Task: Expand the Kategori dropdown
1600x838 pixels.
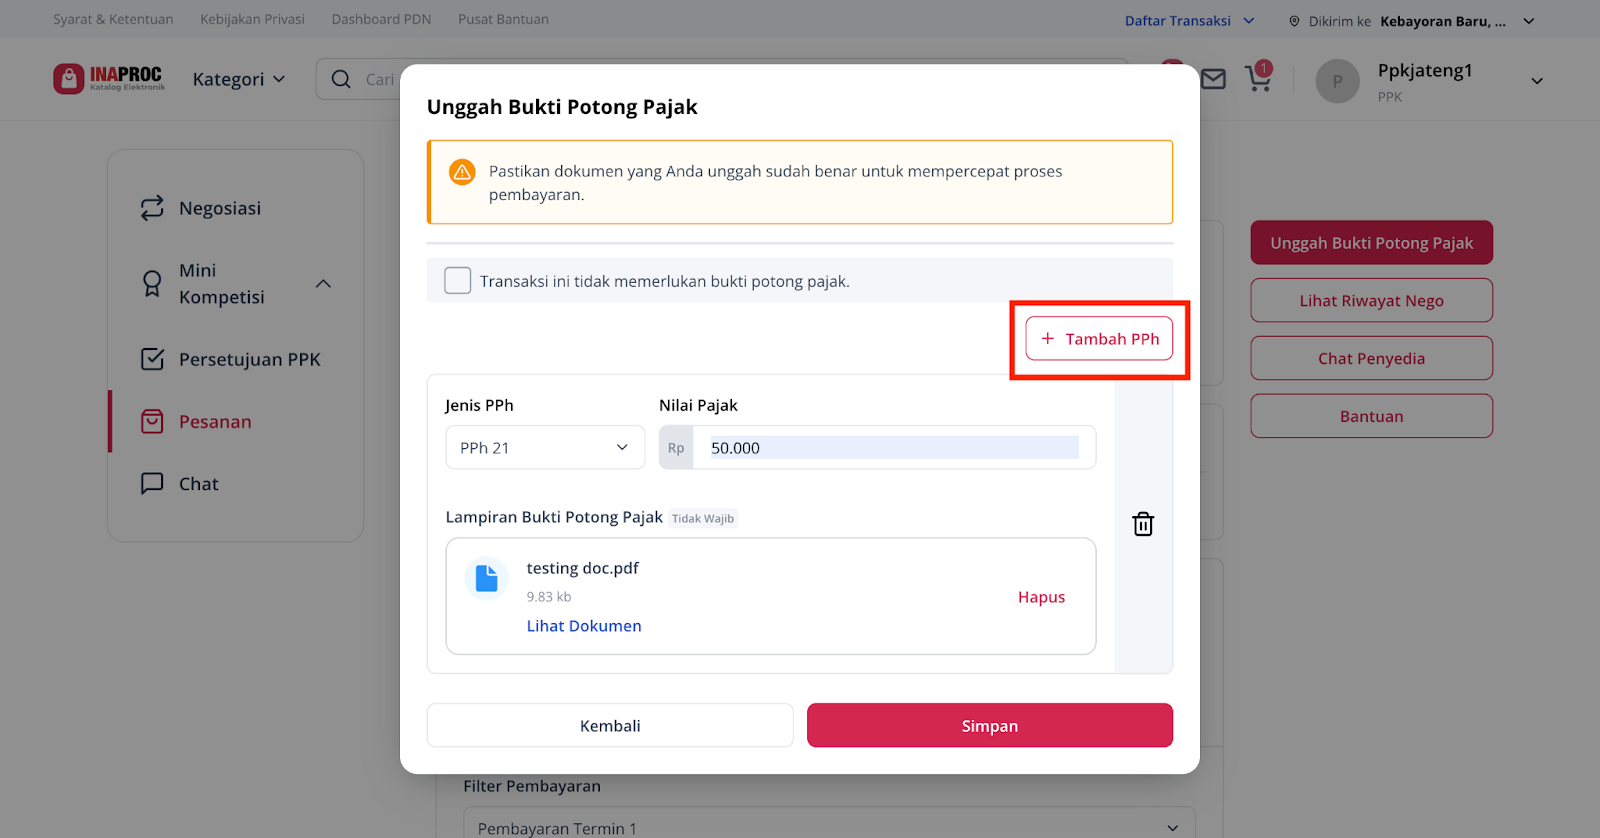Action: coord(239,79)
